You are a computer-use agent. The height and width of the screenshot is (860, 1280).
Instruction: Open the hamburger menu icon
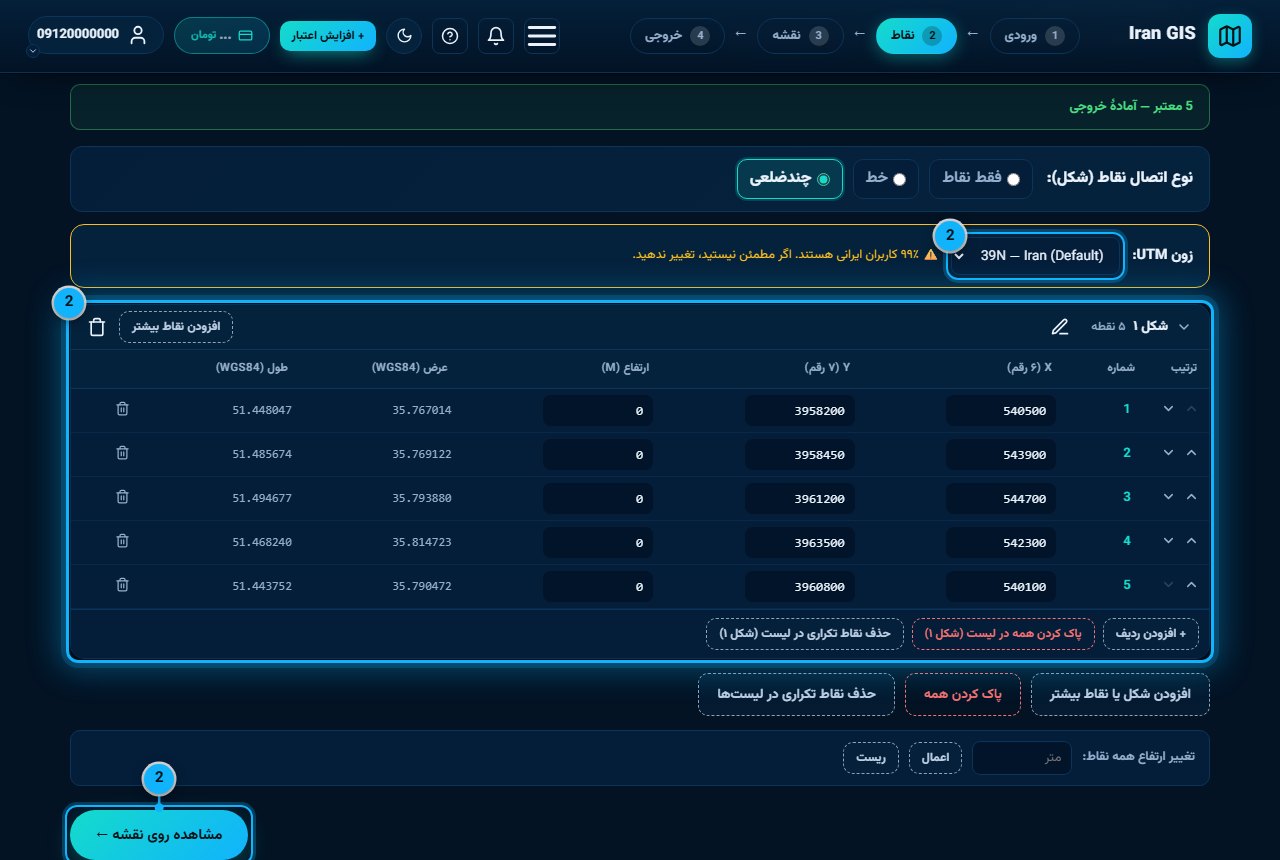(x=541, y=36)
